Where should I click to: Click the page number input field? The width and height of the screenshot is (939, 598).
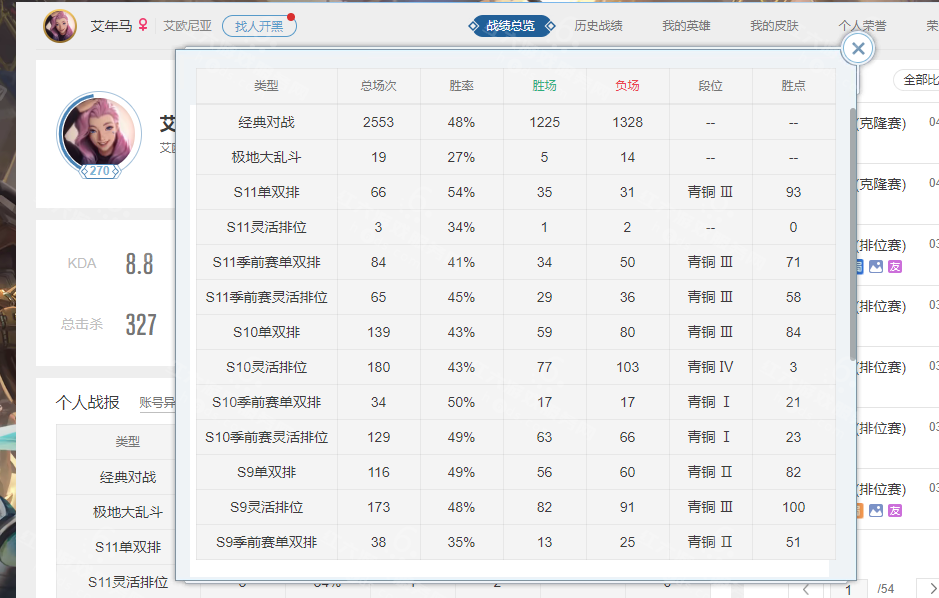[x=848, y=589]
